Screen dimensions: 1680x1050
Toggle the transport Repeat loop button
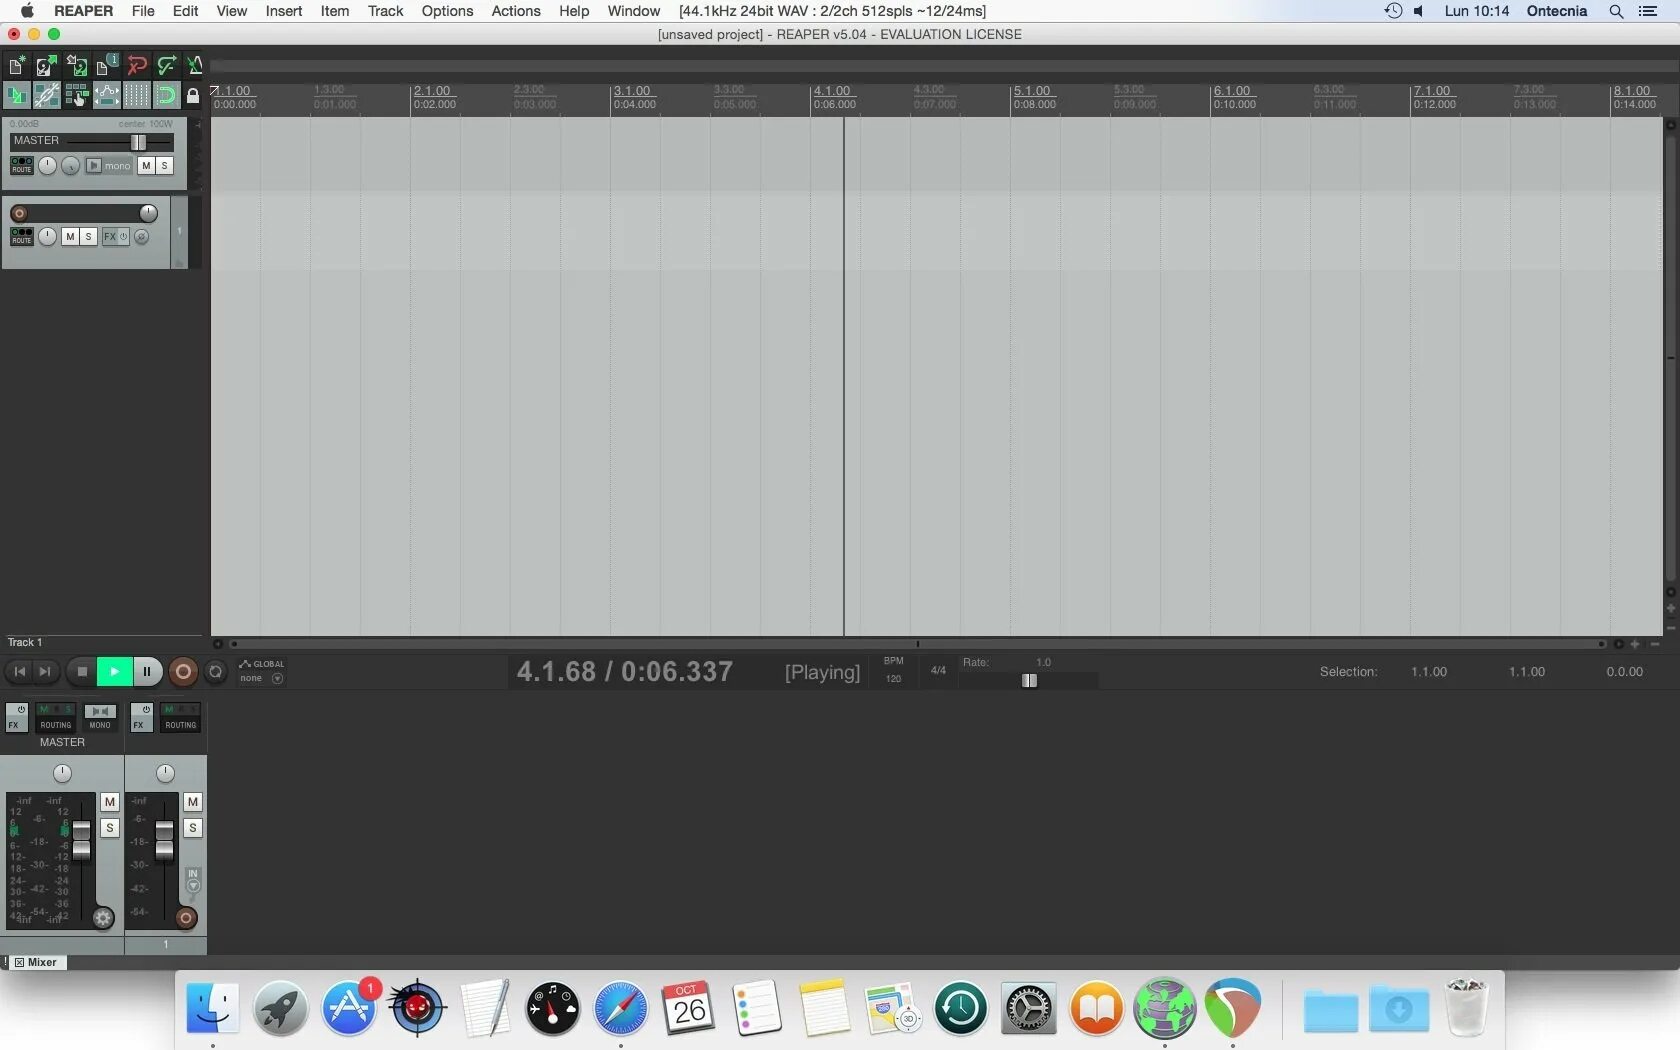[x=215, y=672]
